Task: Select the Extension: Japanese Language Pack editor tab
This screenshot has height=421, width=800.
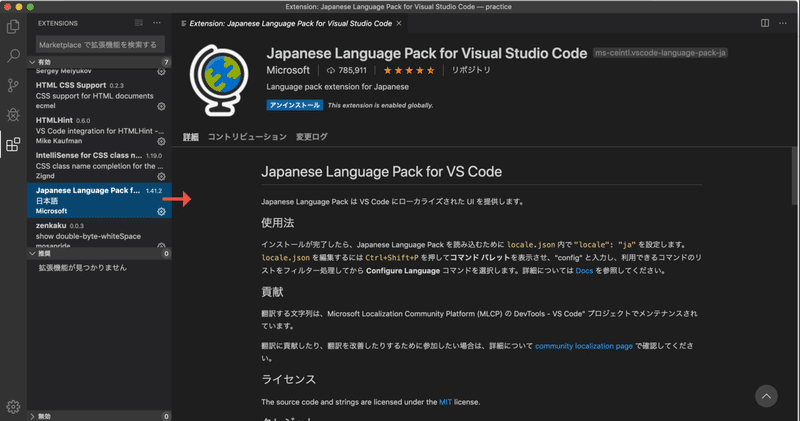Action: 290,23
